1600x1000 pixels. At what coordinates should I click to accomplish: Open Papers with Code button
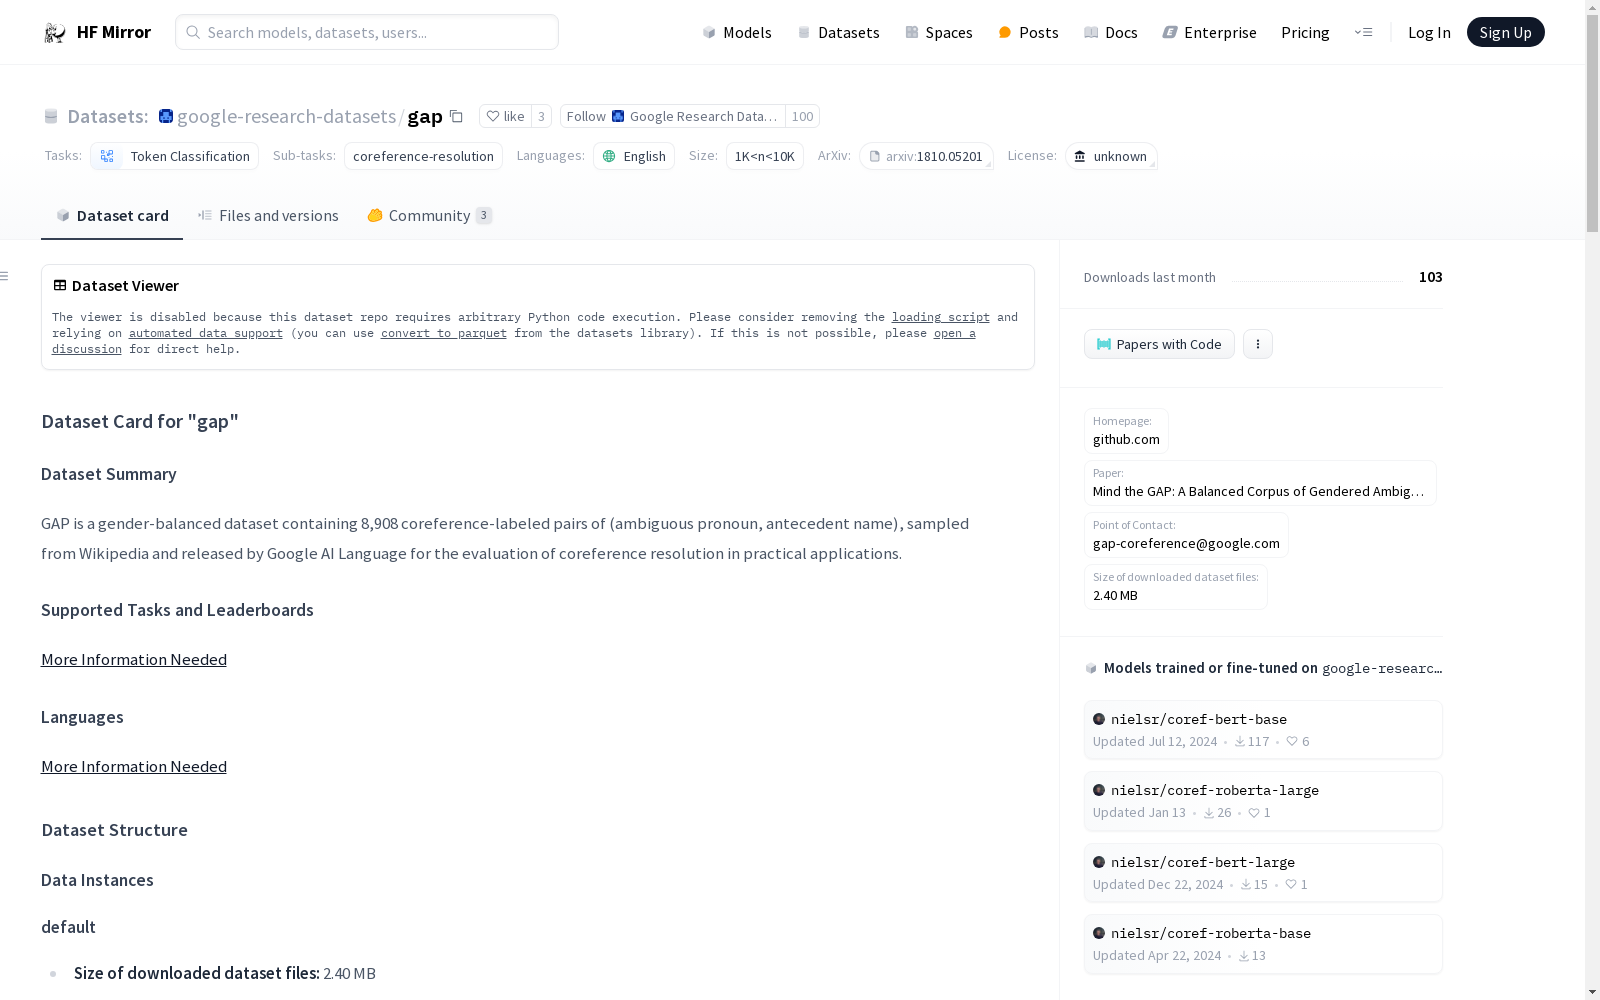[x=1159, y=344]
